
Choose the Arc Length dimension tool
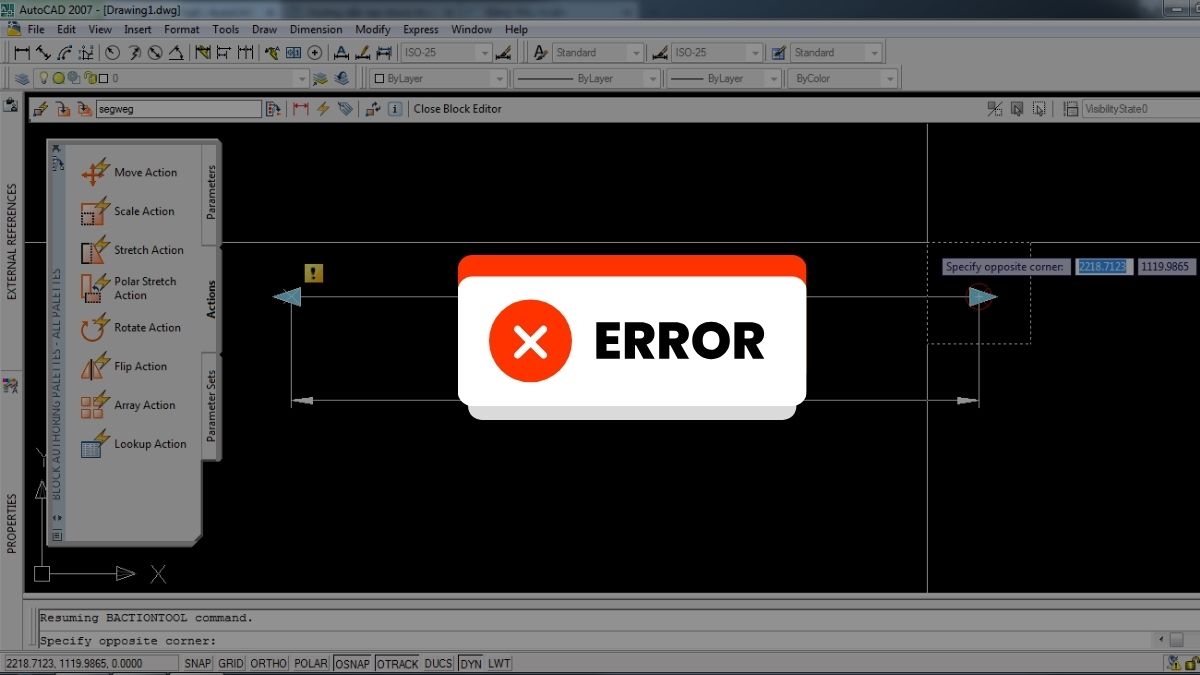click(x=65, y=52)
